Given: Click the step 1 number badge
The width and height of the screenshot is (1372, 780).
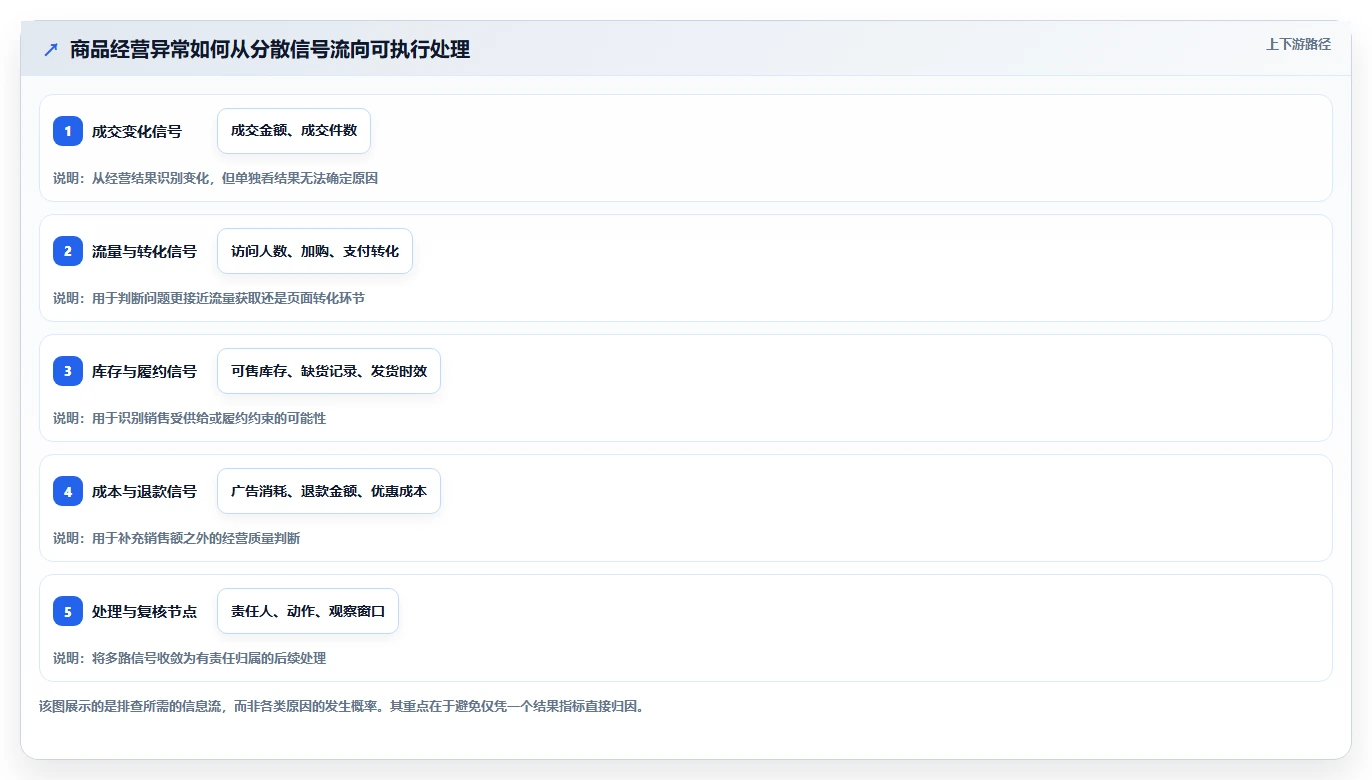Looking at the screenshot, I should click(68, 131).
